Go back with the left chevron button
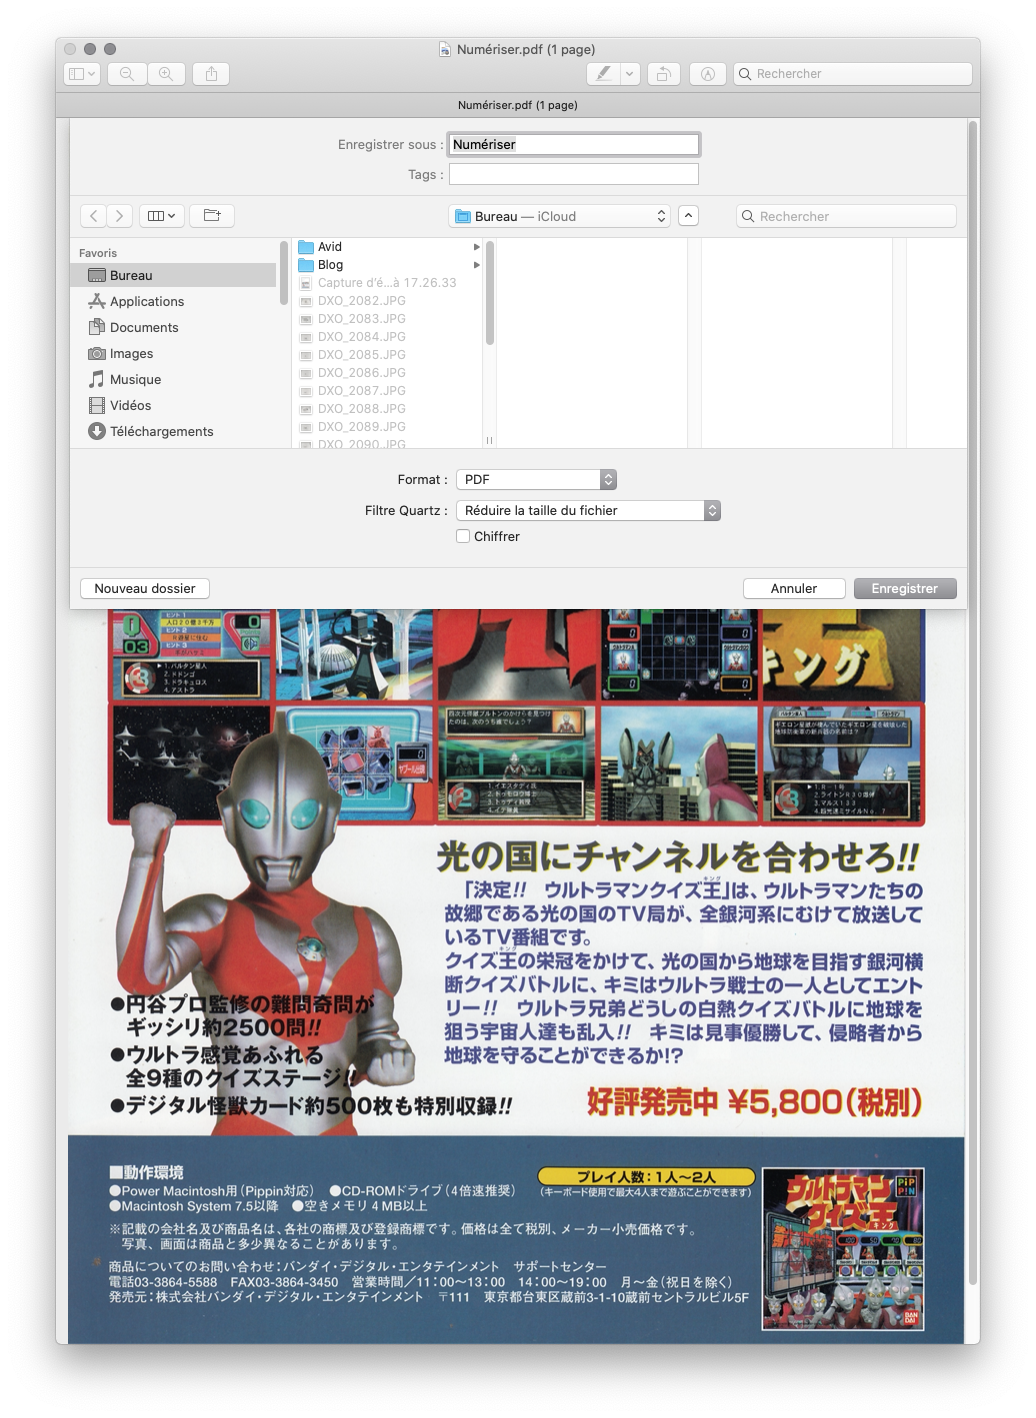Viewport: 1036px width, 1418px height. (93, 216)
